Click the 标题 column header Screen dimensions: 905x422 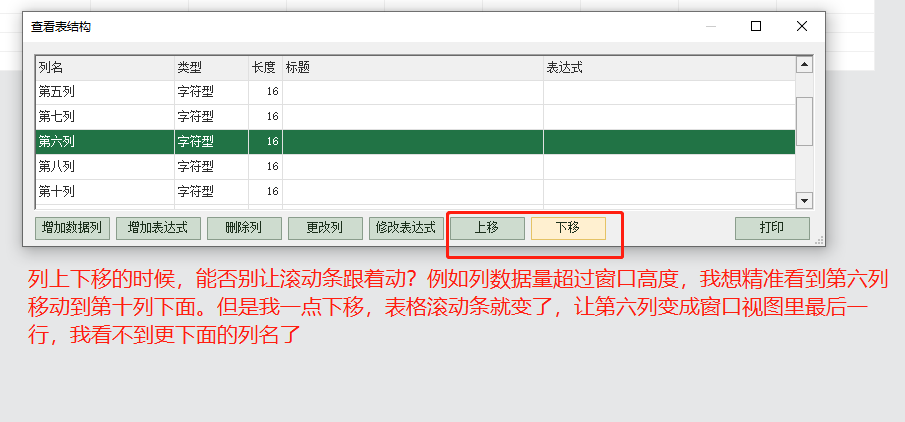point(413,68)
